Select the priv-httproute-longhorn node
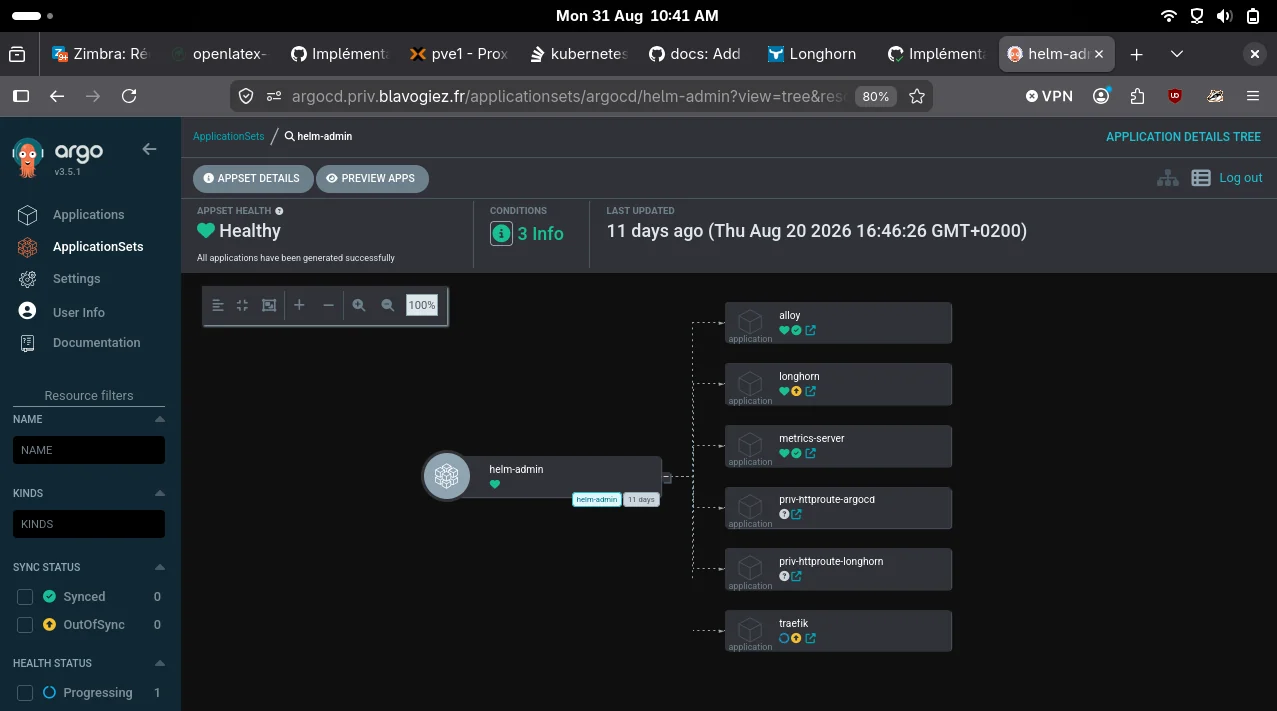Viewport: 1277px width, 711px height. click(x=838, y=569)
